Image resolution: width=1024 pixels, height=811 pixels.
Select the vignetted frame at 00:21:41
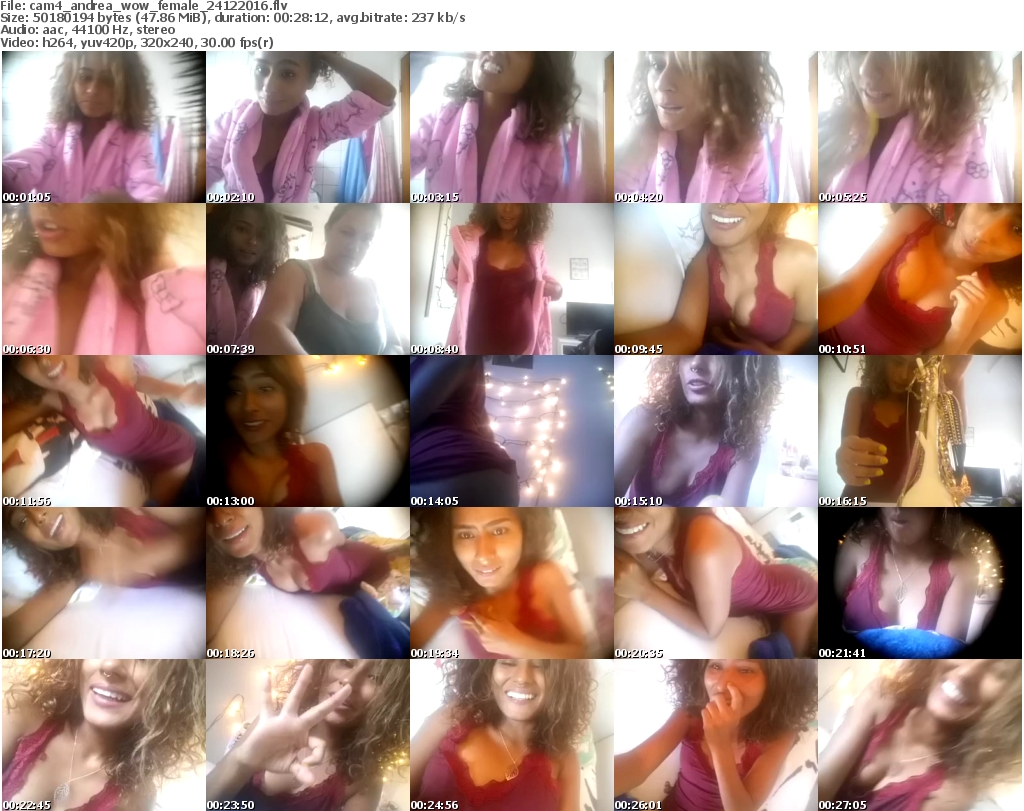click(x=920, y=584)
